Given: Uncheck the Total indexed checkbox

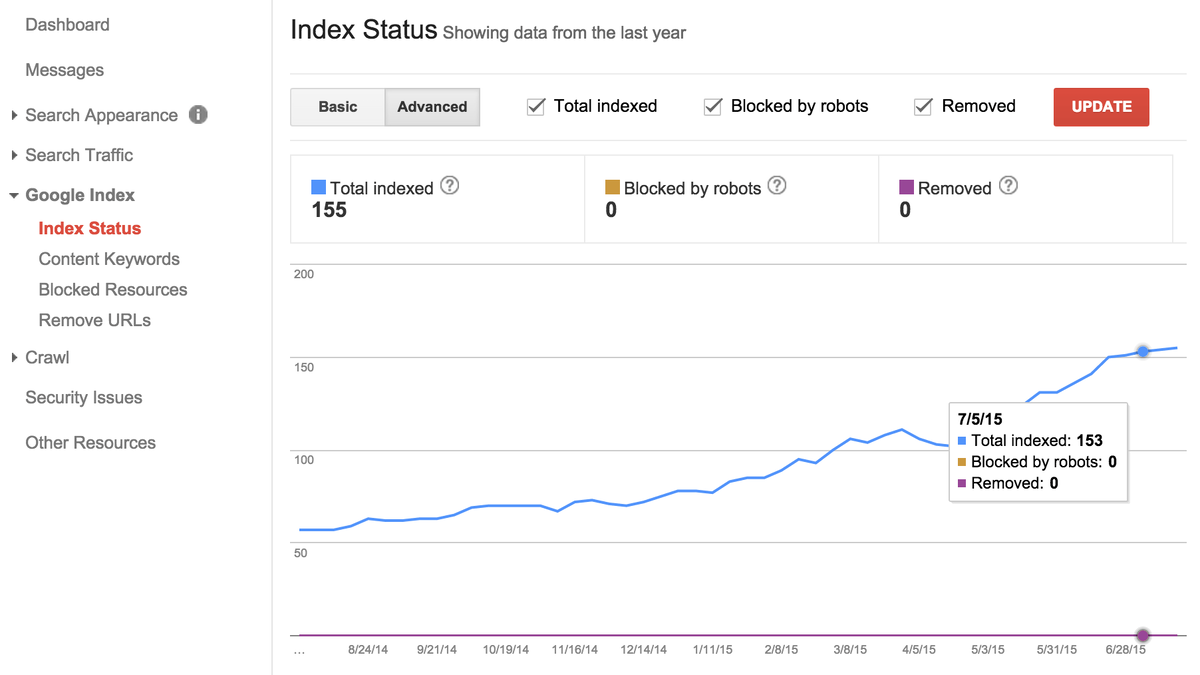Looking at the screenshot, I should click(x=536, y=106).
